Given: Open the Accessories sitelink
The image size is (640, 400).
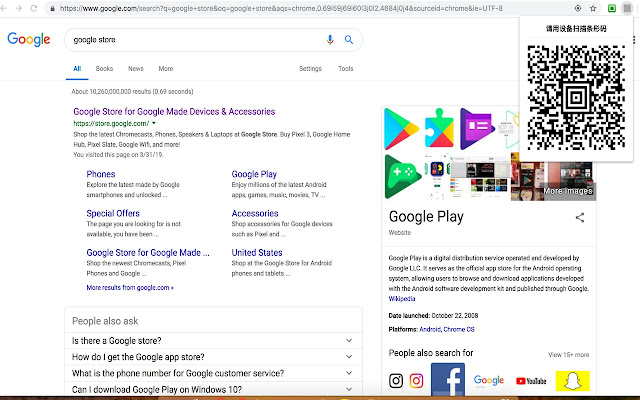Looking at the screenshot, I should tap(255, 213).
